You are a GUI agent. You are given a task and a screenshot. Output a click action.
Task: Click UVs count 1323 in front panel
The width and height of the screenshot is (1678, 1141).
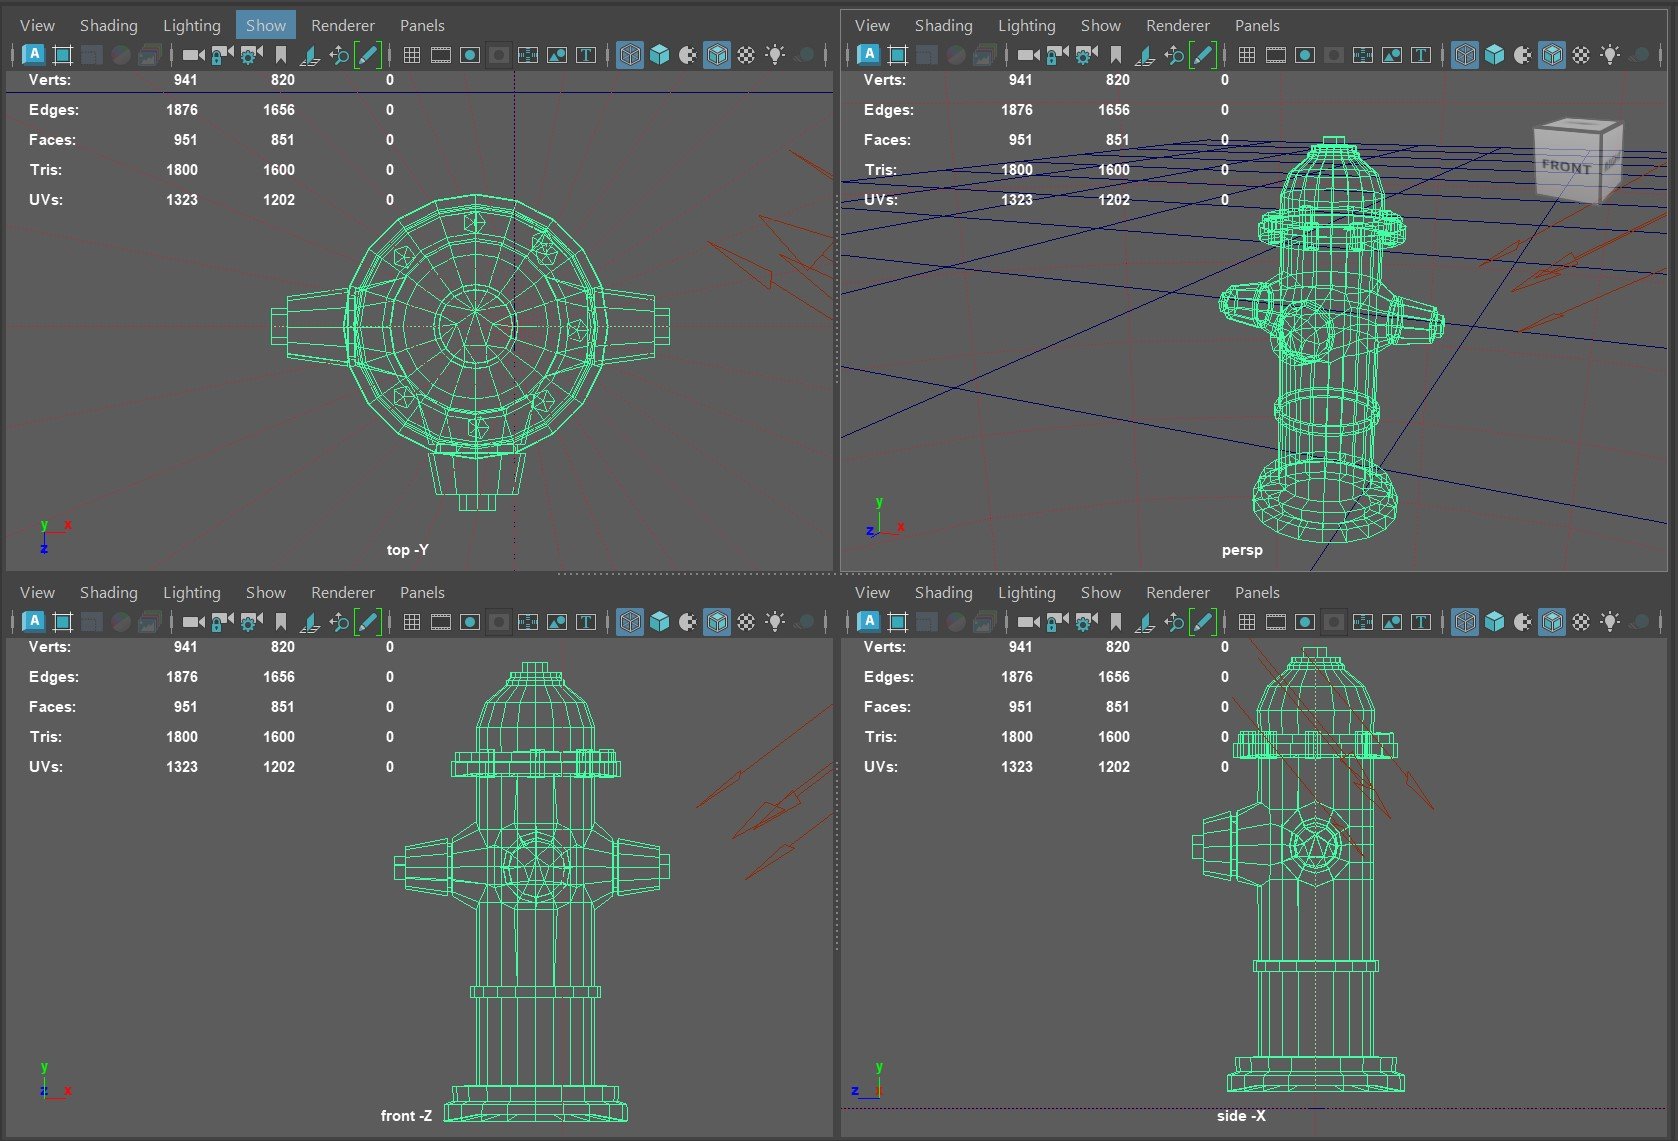182,767
